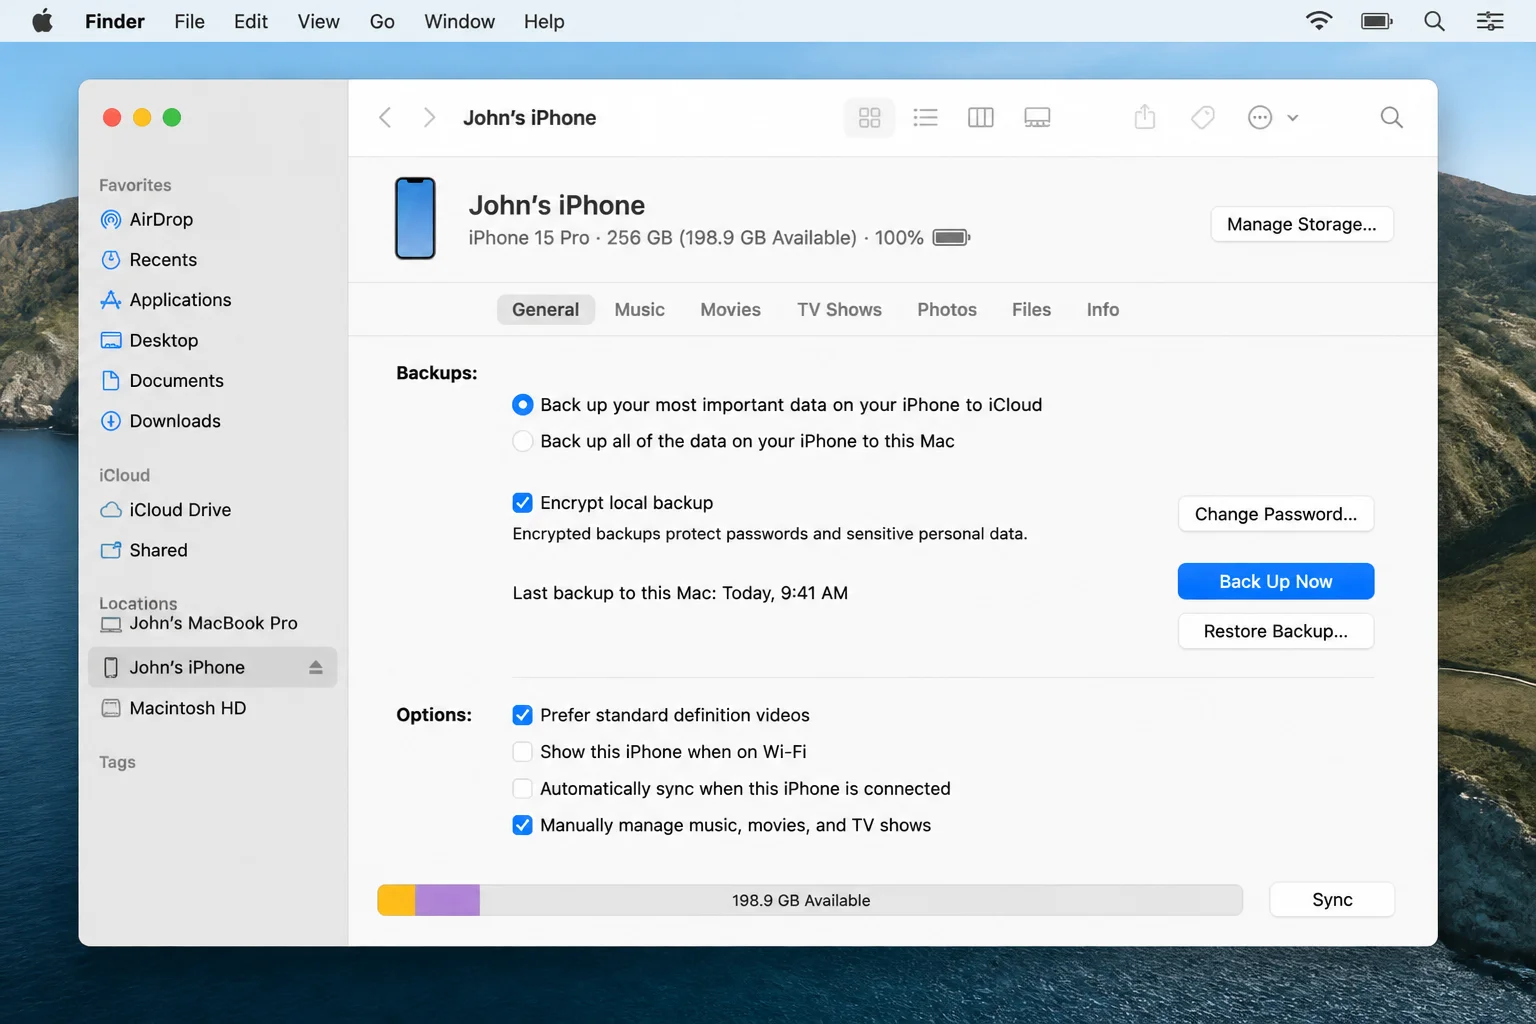1536x1024 pixels.
Task: Click the large iPhone device image
Action: (415, 218)
